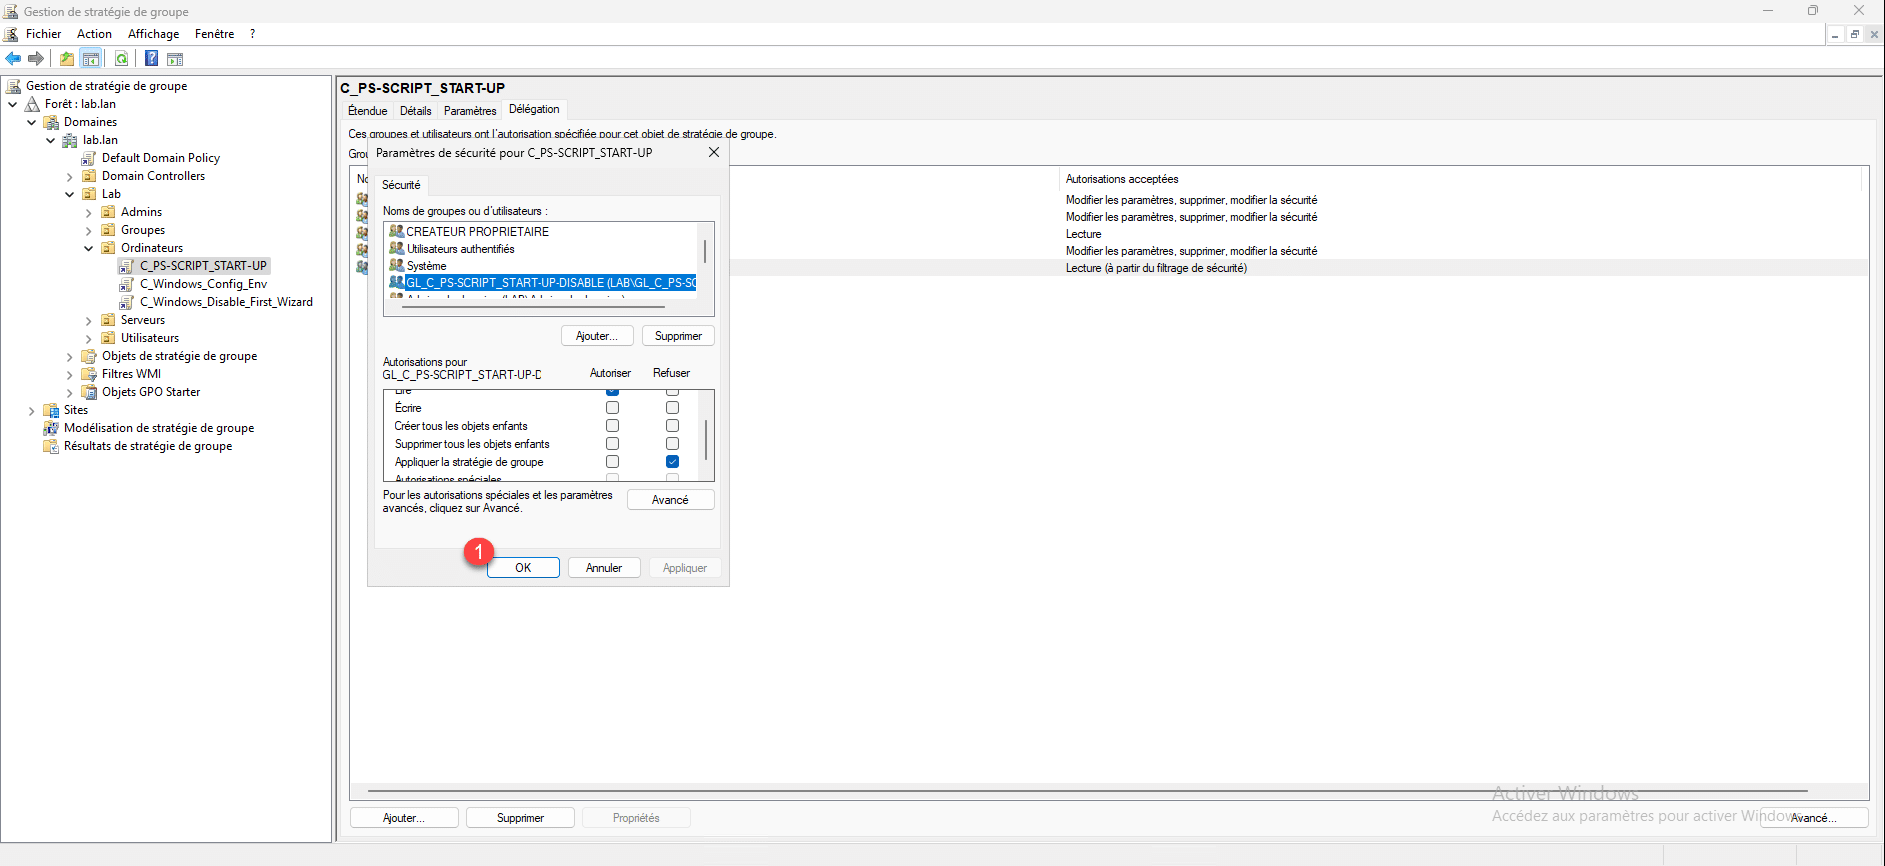The height and width of the screenshot is (866, 1885).
Task: Click the Modélisation de stratégie de groupe node
Action: (x=158, y=428)
